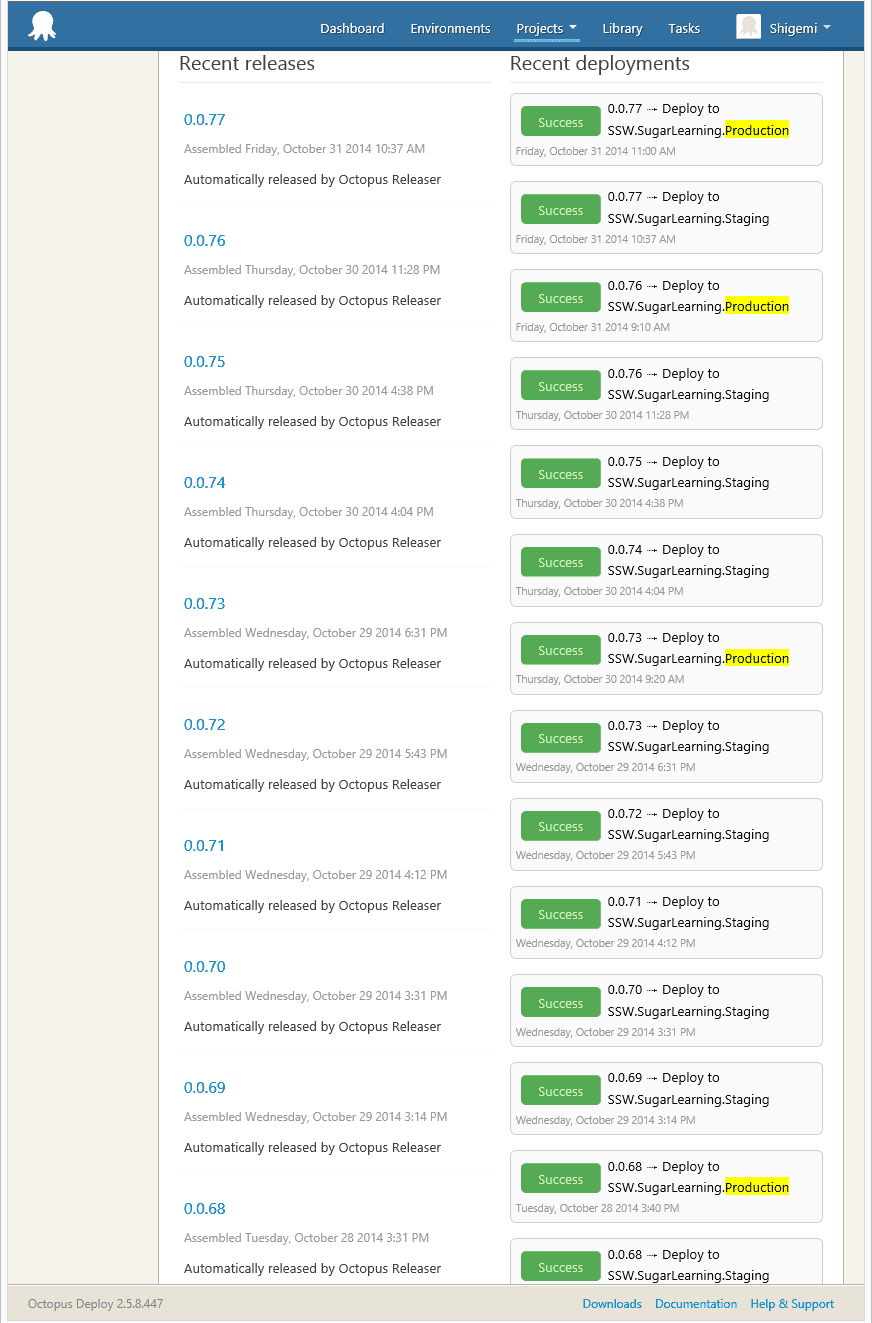Image resolution: width=872 pixels, height=1323 pixels.
Task: Open the Projects dropdown menu
Action: (546, 28)
